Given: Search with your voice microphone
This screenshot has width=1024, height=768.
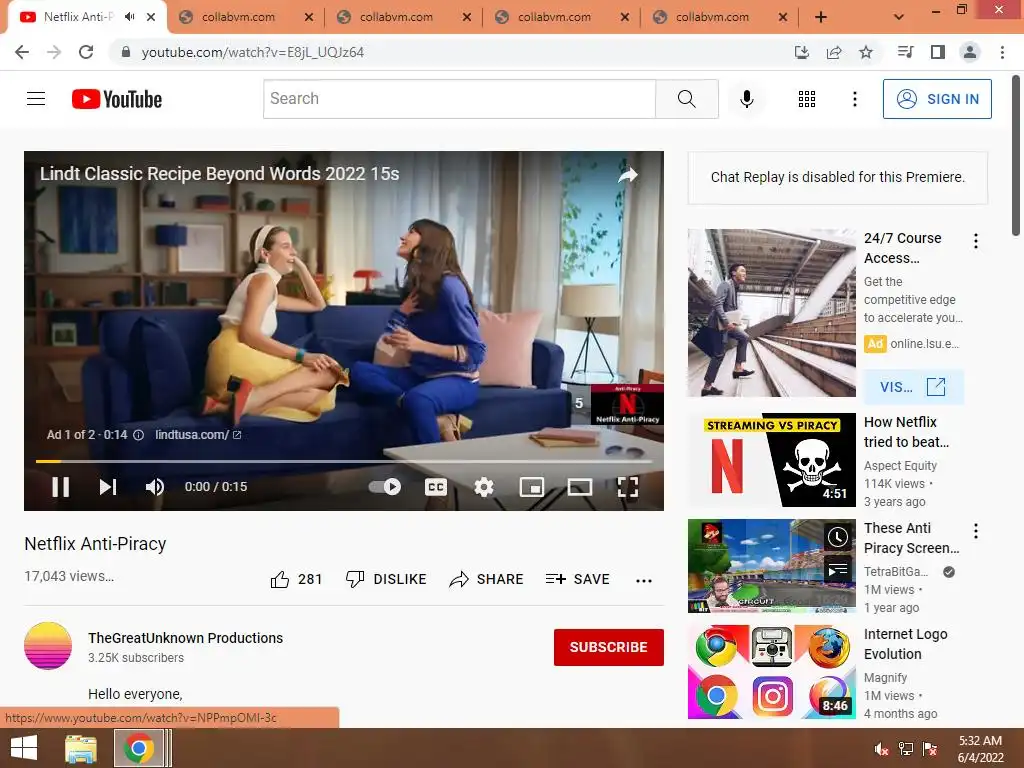Looking at the screenshot, I should pos(746,99).
